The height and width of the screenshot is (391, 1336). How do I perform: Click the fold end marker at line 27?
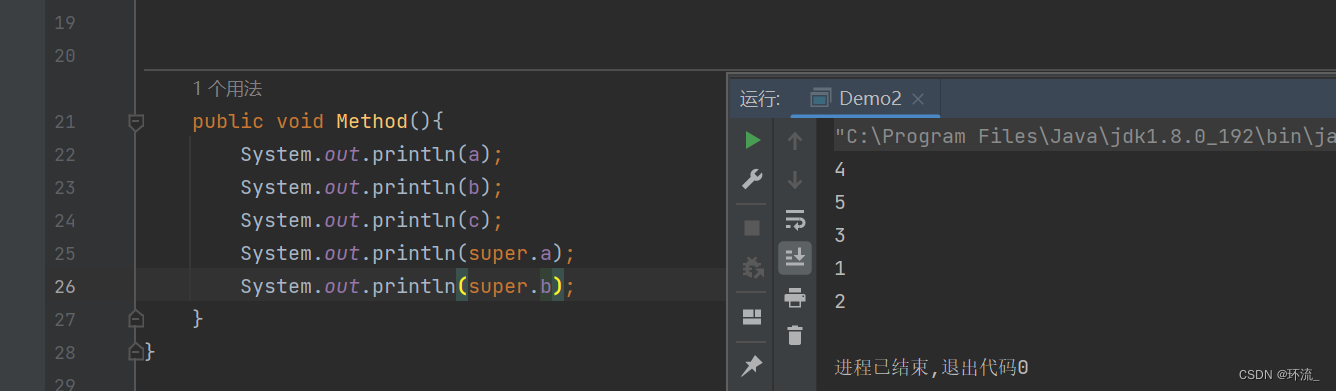pyautogui.click(x=136, y=319)
